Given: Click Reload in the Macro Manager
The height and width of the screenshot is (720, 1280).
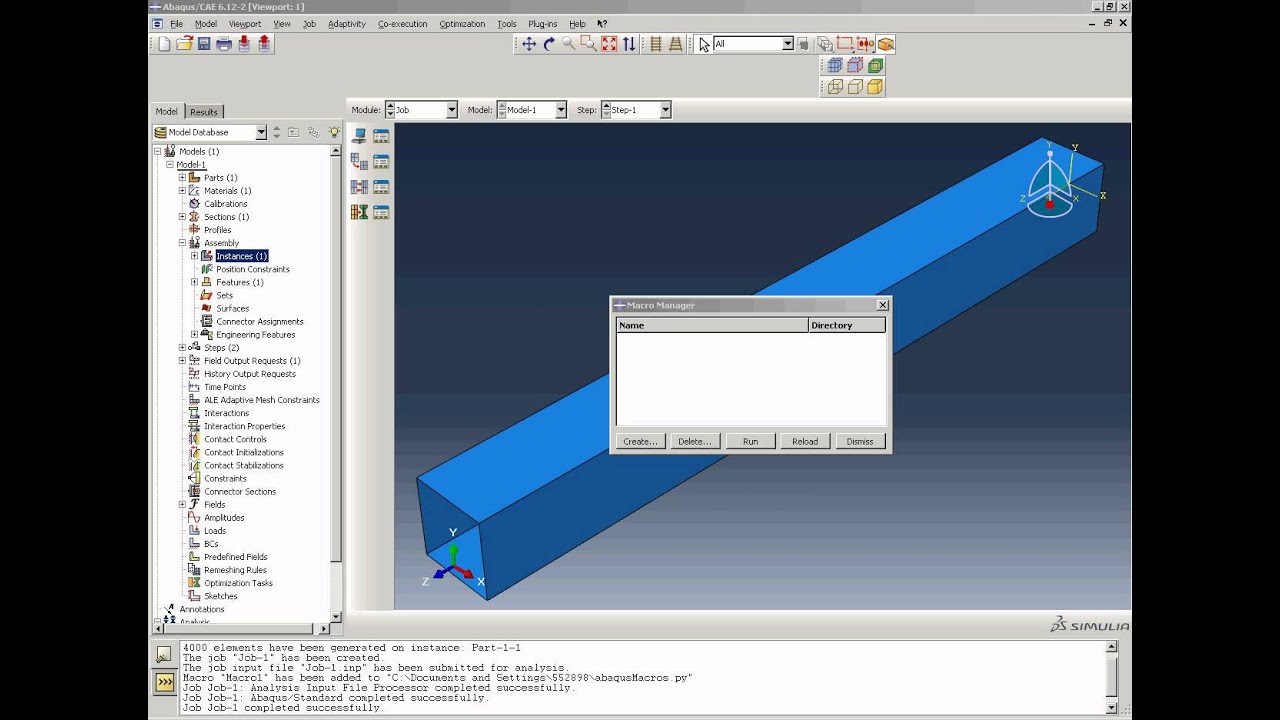Looking at the screenshot, I should (805, 441).
